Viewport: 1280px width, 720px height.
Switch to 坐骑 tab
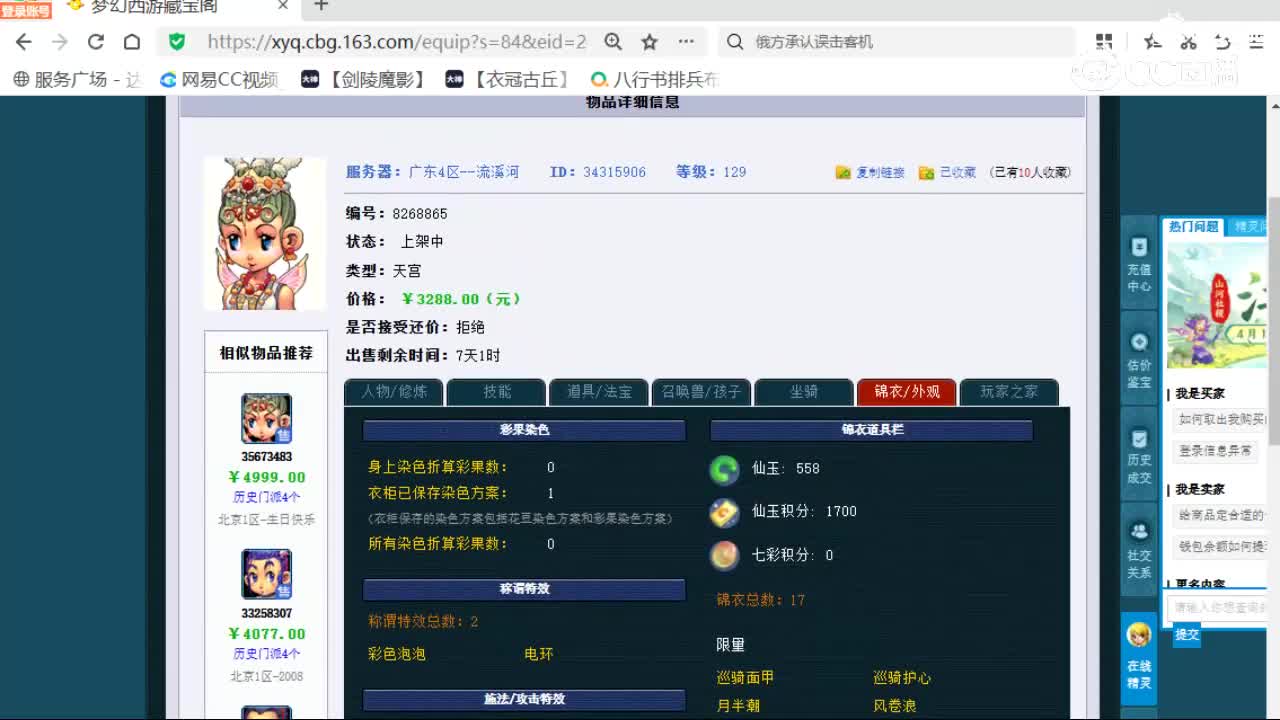(804, 392)
